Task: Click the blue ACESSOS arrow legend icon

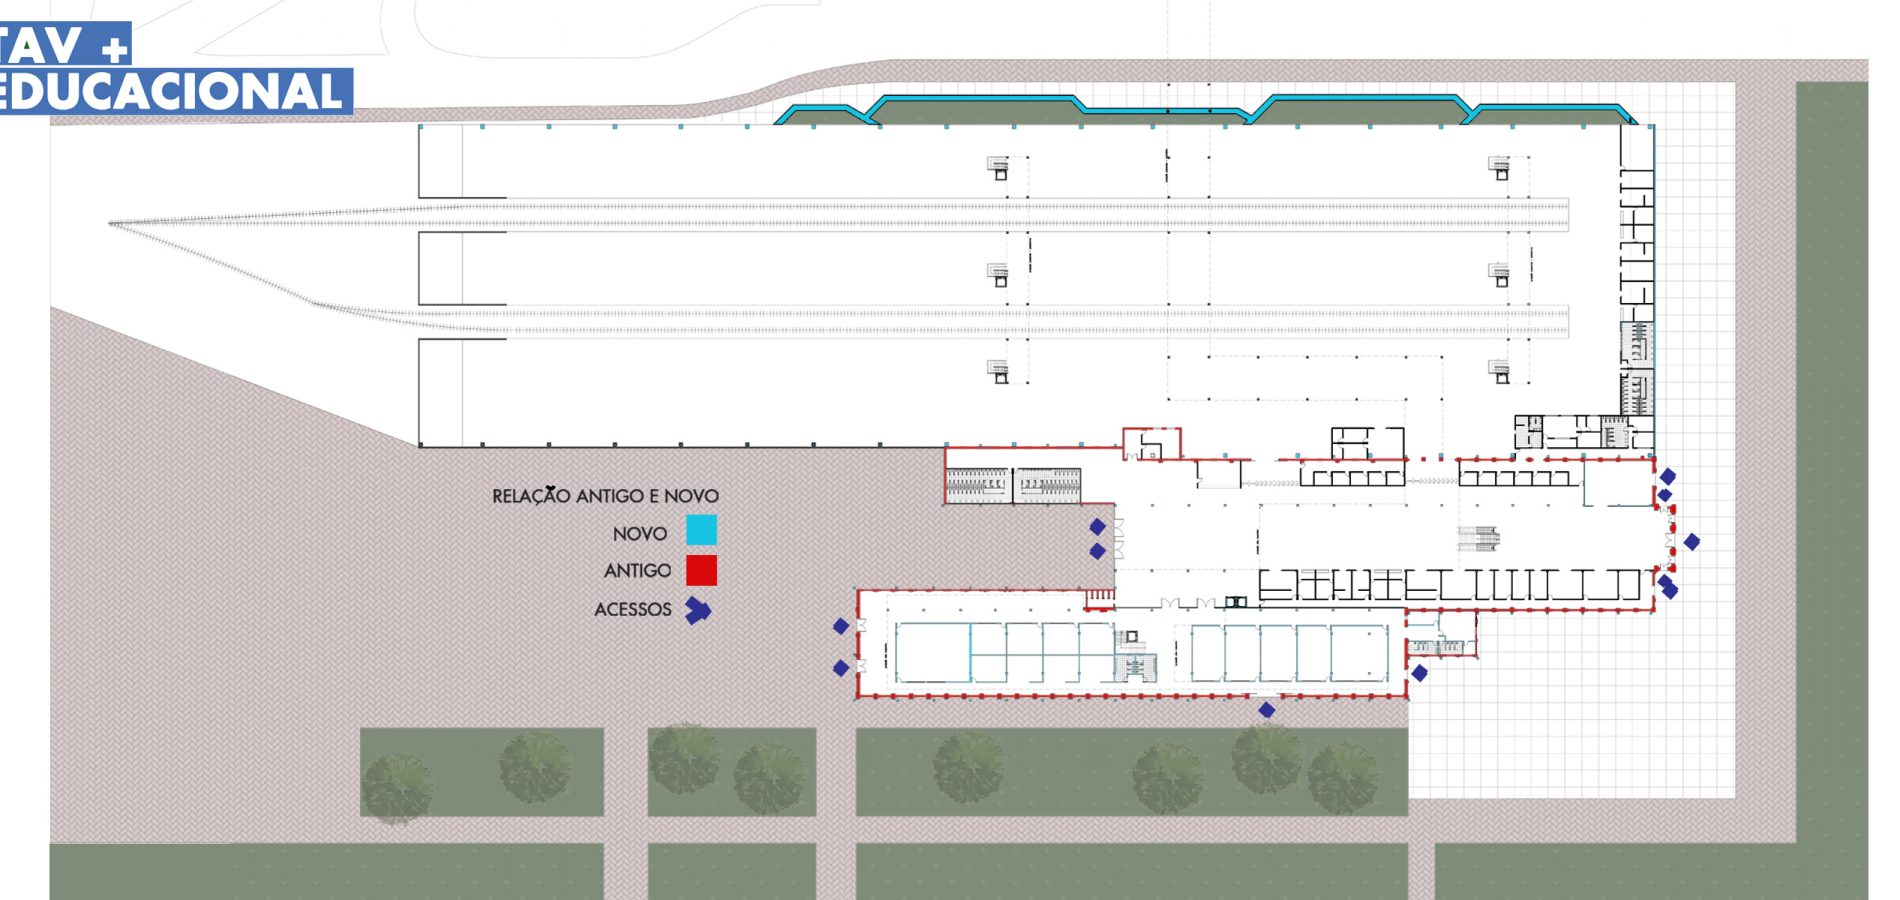Action: pos(697,610)
